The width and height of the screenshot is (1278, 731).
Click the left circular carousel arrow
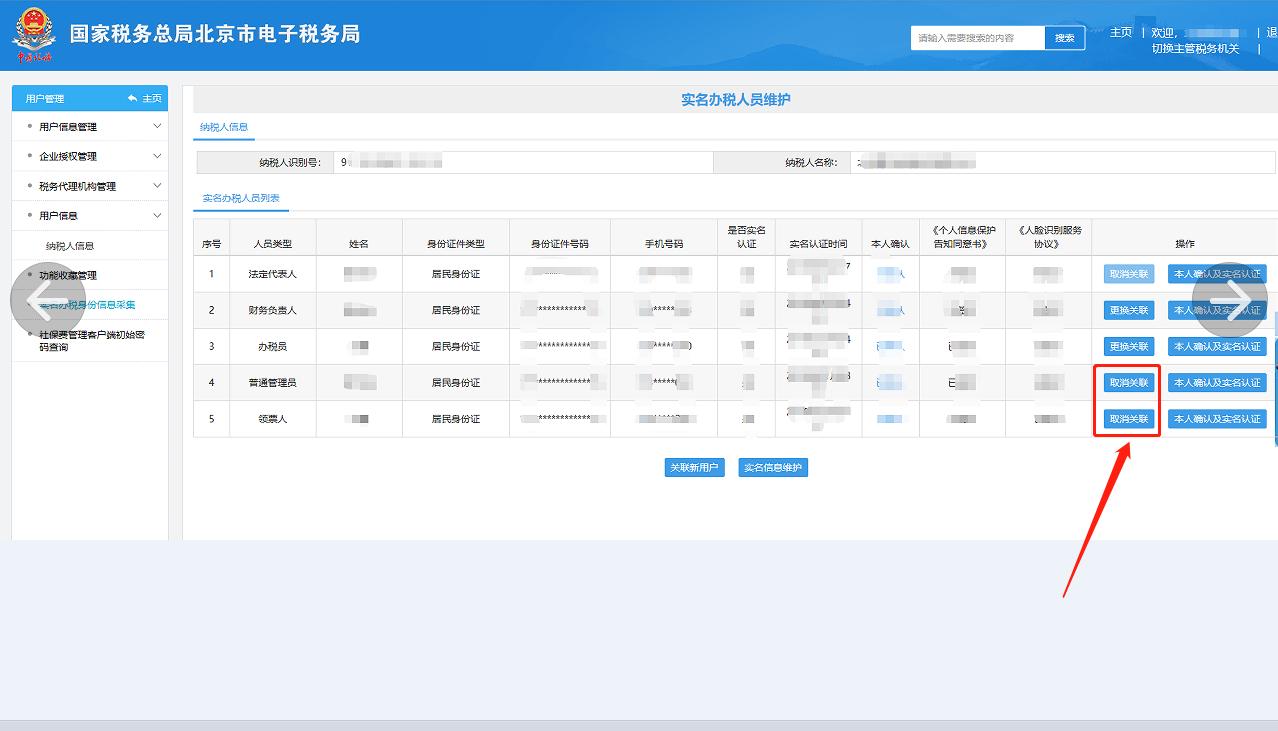pyautogui.click(x=47, y=299)
